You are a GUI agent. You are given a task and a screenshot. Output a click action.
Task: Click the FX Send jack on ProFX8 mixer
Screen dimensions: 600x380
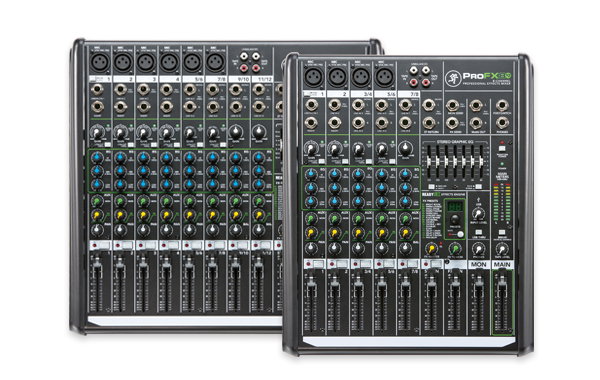pos(452,123)
